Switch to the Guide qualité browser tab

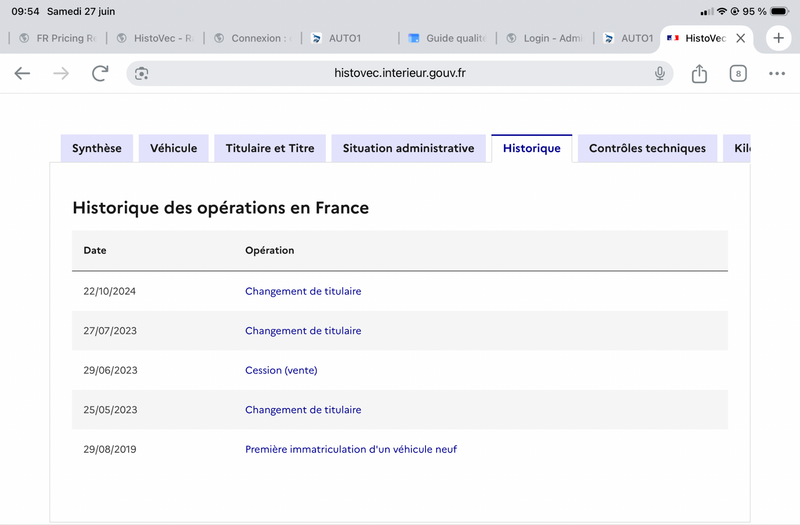click(447, 38)
